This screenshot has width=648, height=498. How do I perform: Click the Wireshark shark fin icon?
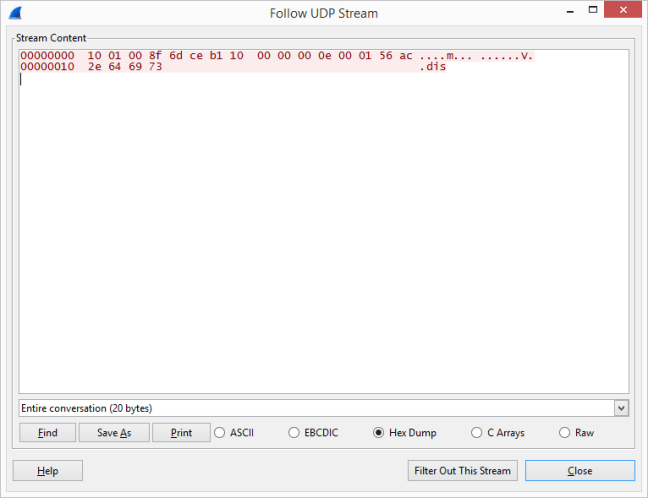15,13
